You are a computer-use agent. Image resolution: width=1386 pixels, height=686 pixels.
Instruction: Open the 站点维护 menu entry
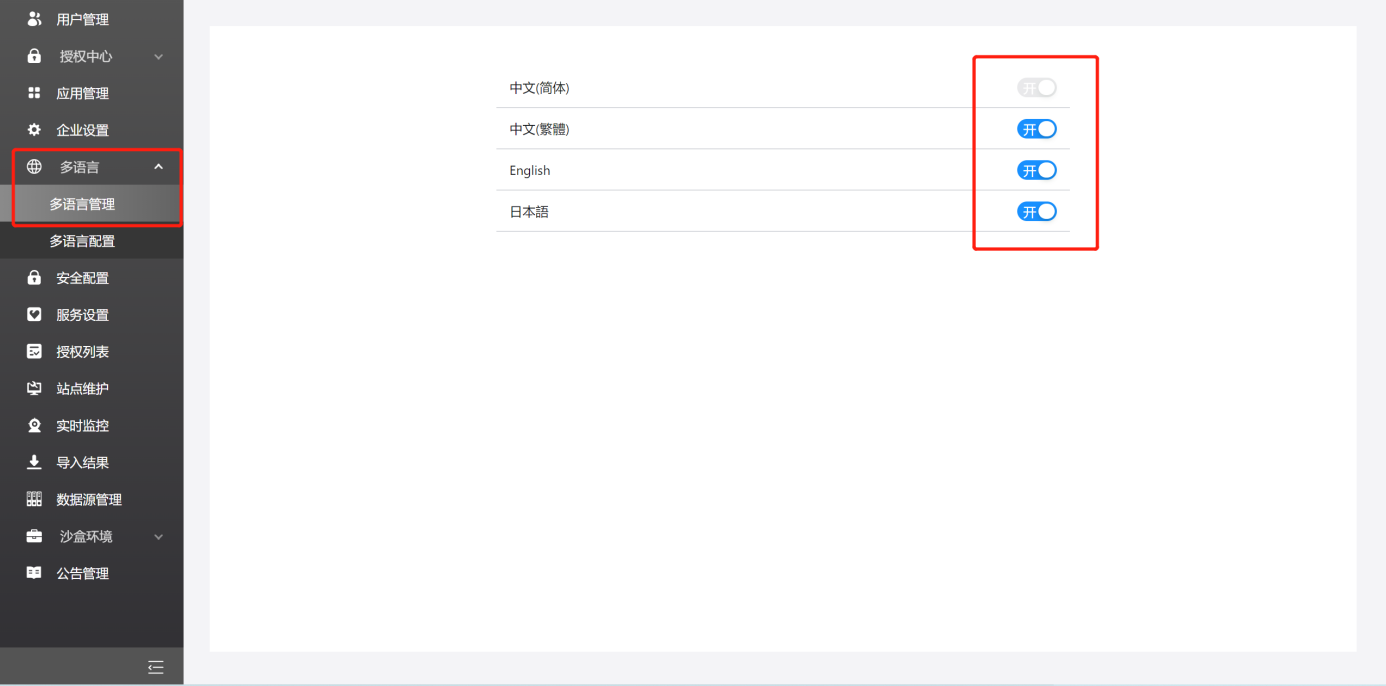[x=84, y=388]
